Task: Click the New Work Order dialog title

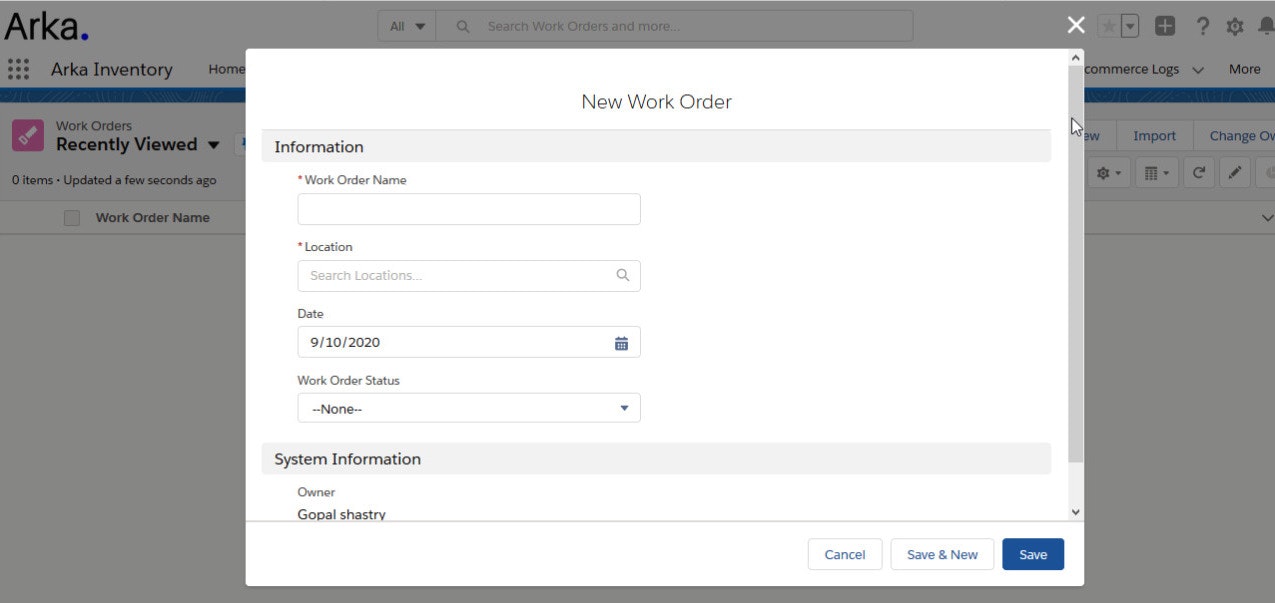Action: pos(656,102)
